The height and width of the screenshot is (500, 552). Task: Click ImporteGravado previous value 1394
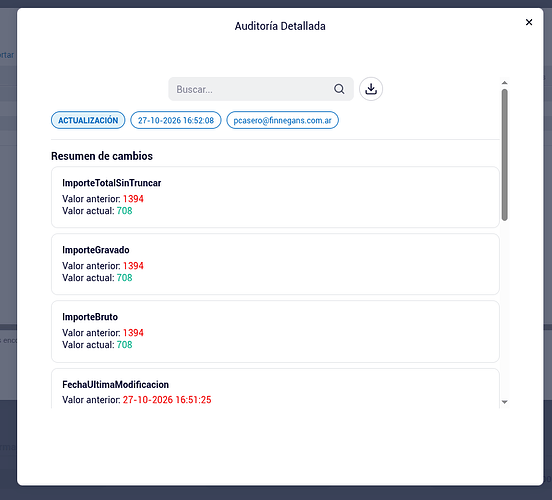[x=133, y=265]
